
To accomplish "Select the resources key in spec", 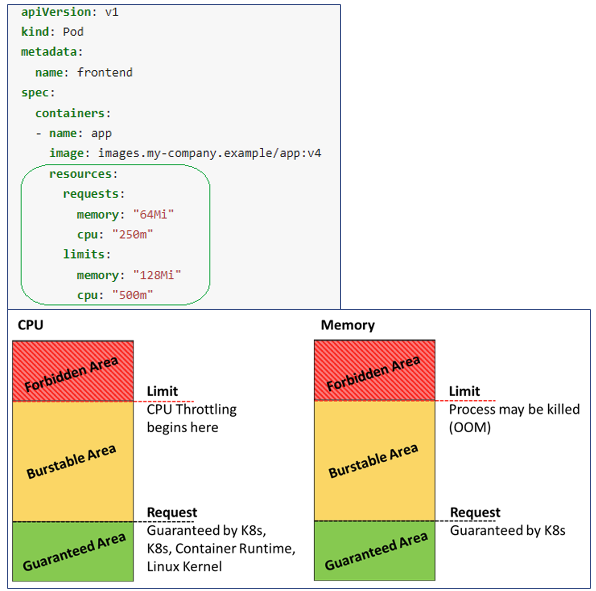I will point(83,174).
